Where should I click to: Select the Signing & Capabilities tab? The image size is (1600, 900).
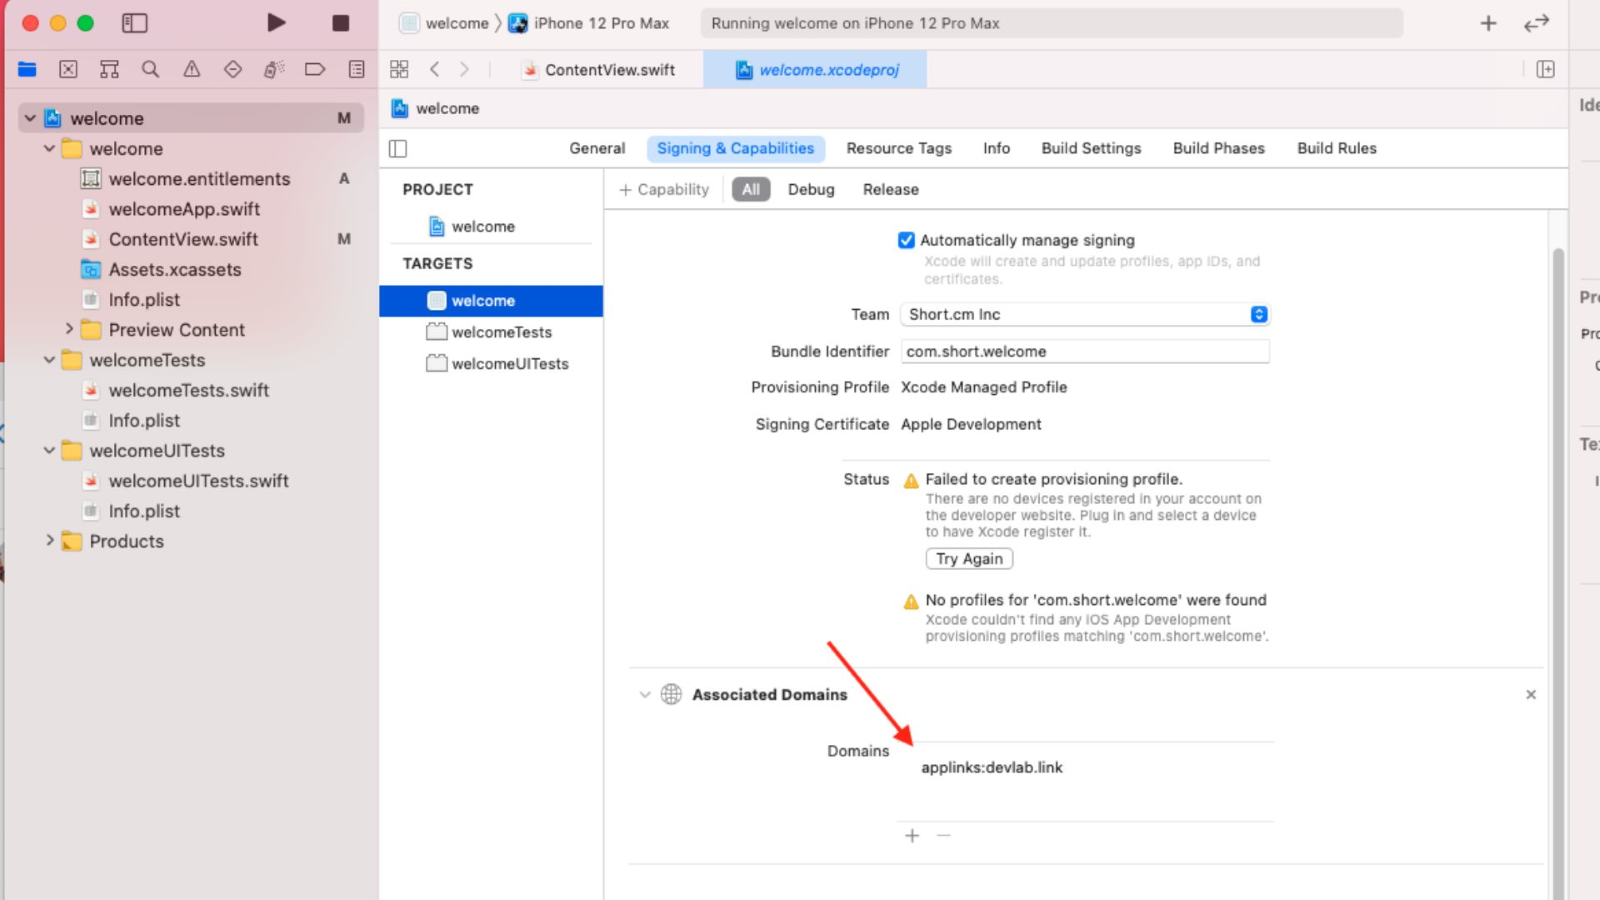pos(735,148)
